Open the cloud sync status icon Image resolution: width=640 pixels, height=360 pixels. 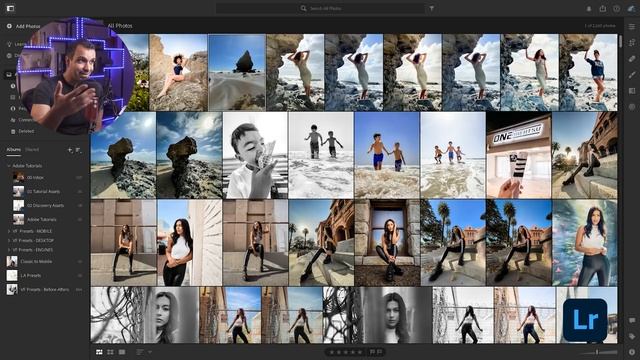[631, 9]
